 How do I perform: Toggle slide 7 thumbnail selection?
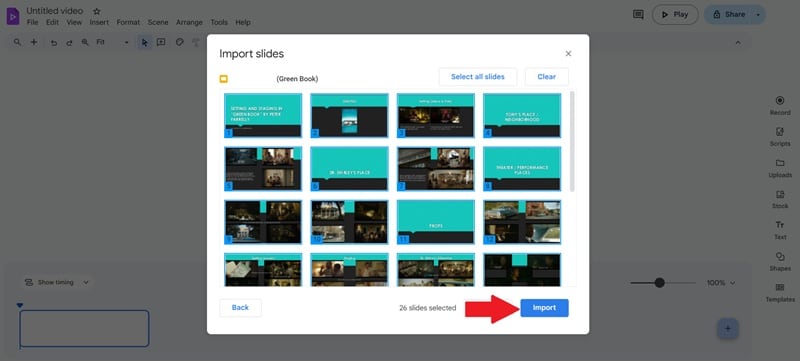coord(436,169)
